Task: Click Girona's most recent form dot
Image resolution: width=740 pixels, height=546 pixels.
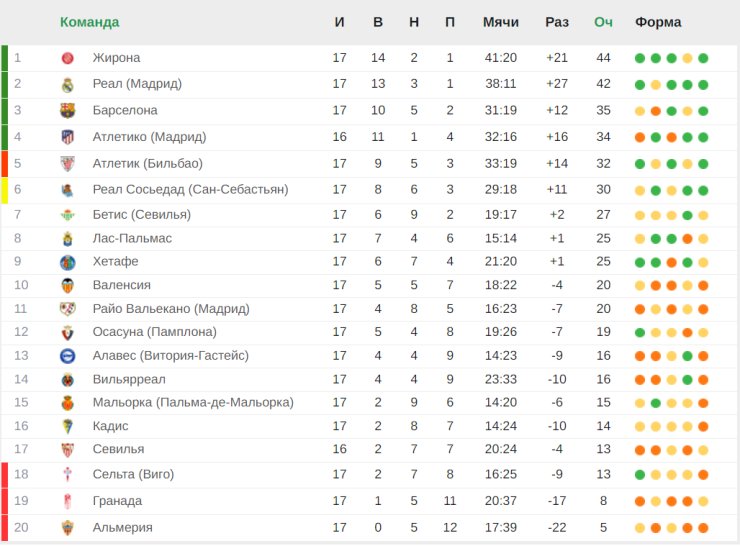Action: [703, 58]
